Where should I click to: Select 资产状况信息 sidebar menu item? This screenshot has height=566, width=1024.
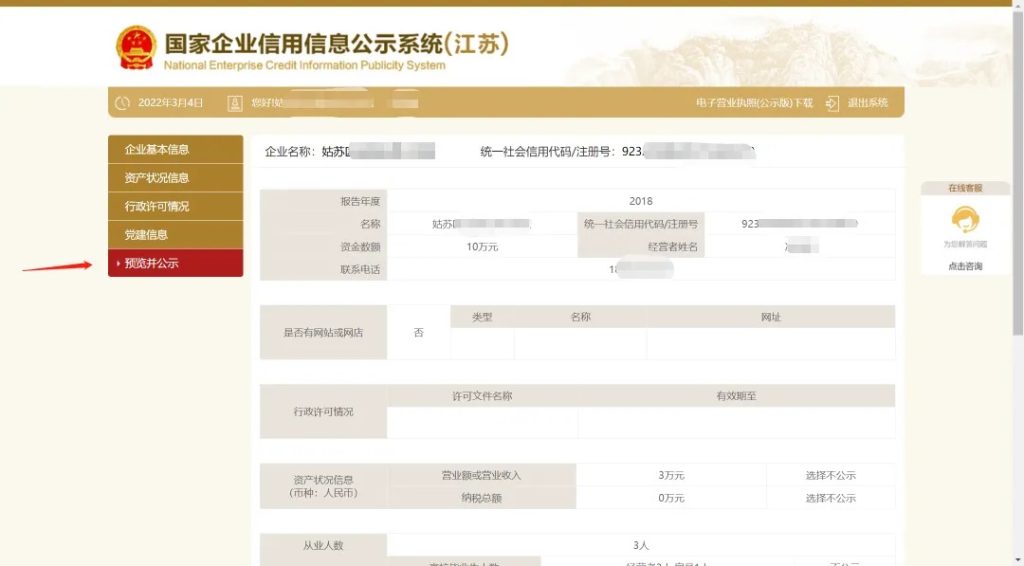[157, 178]
